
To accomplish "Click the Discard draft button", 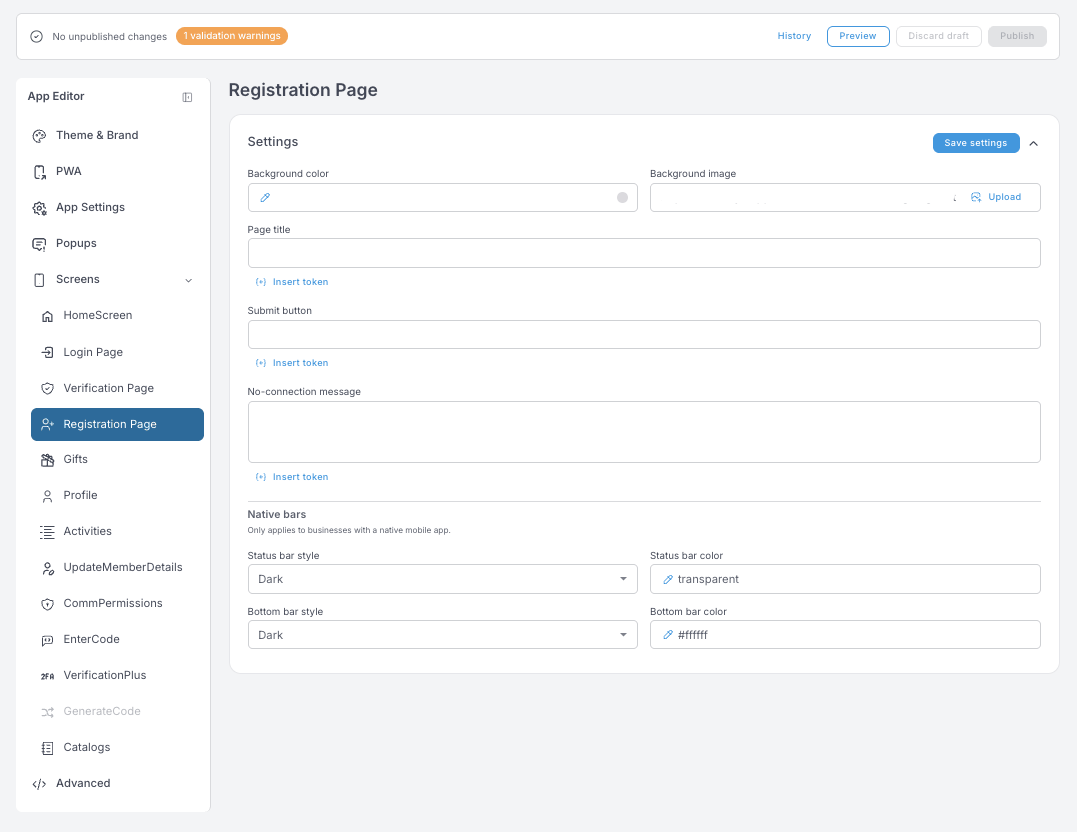I will (938, 36).
